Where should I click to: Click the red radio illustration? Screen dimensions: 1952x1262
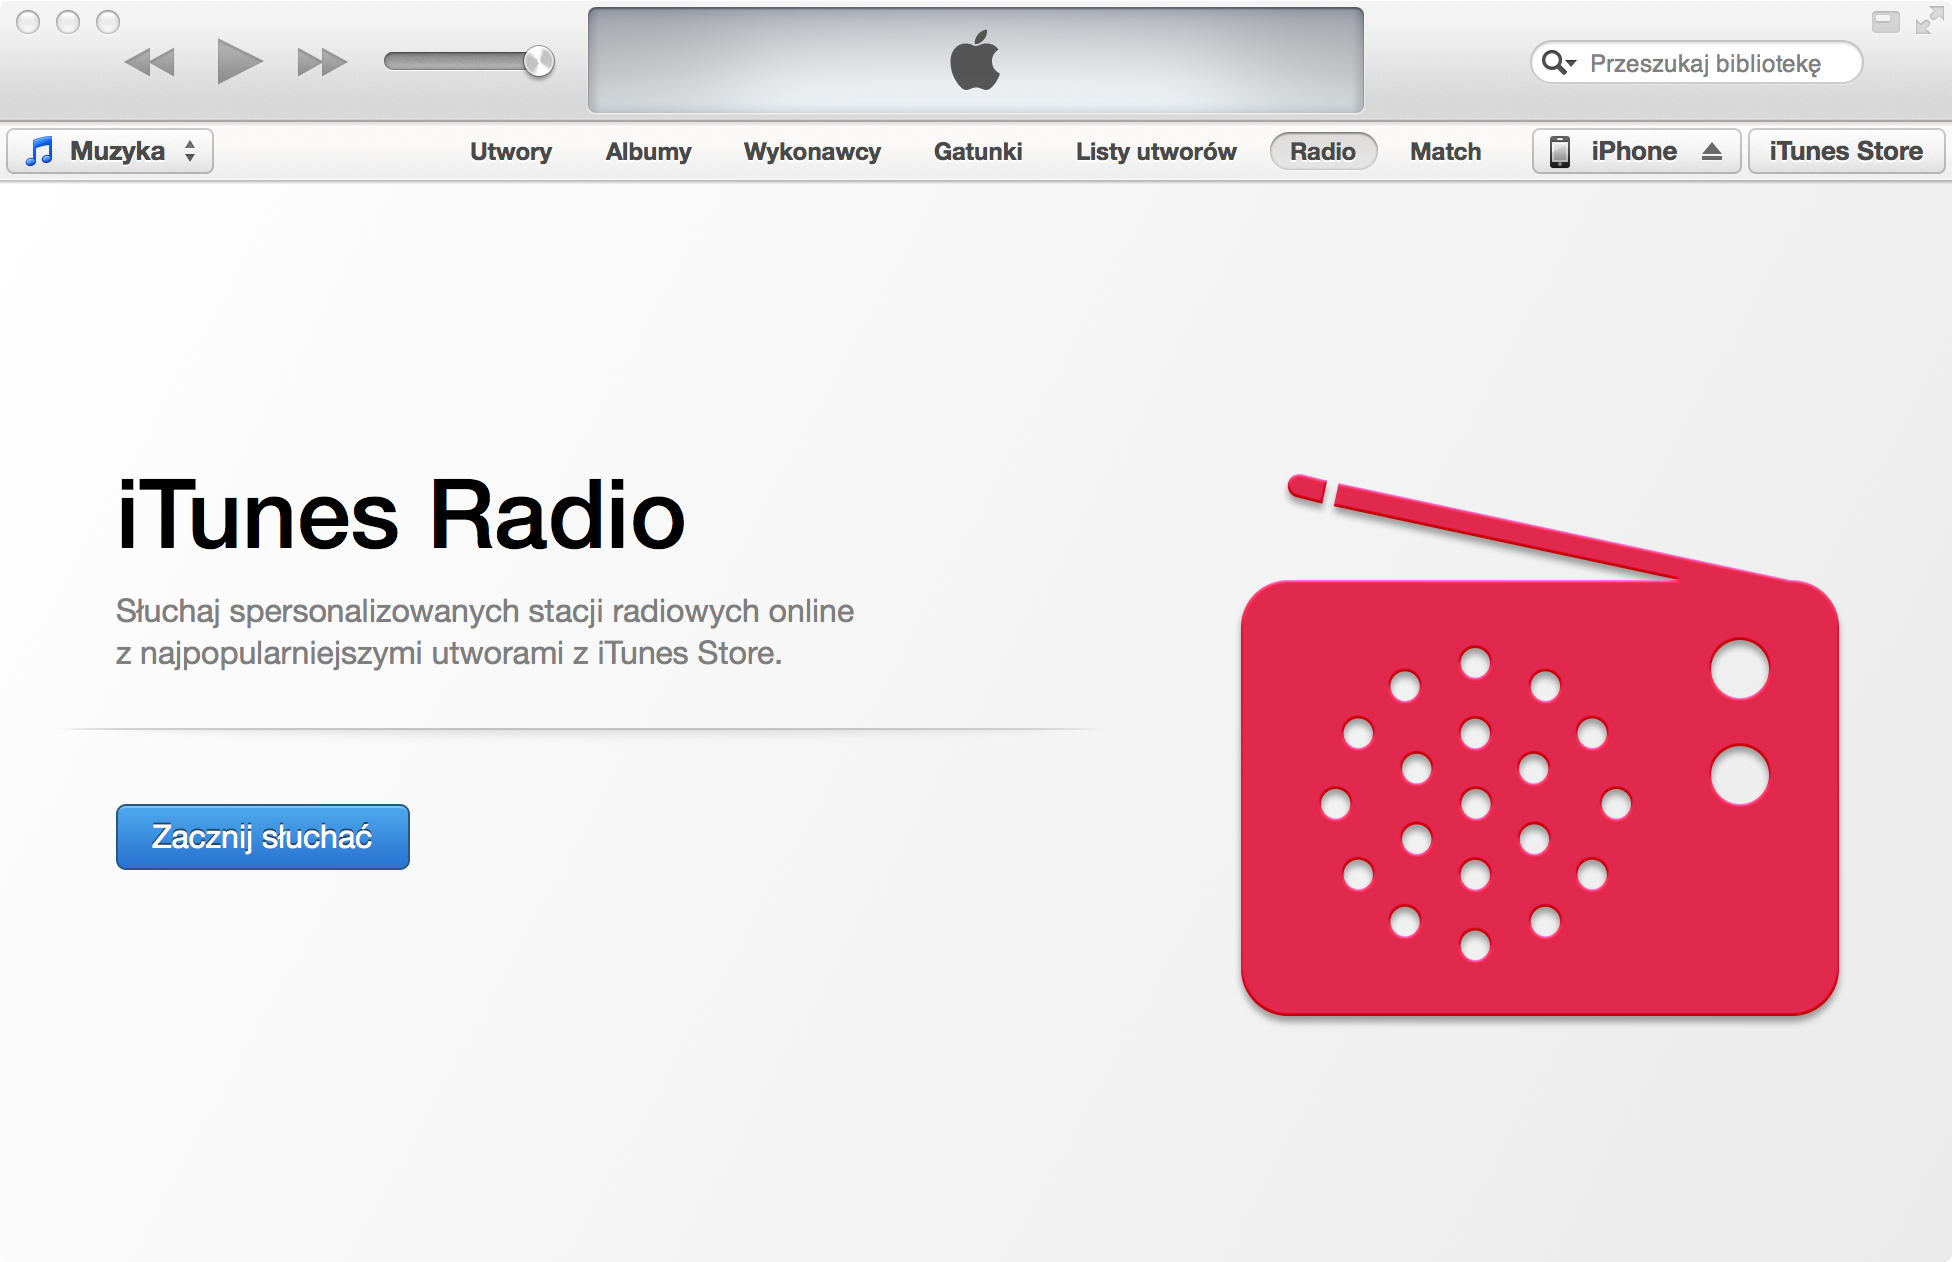pyautogui.click(x=1540, y=745)
